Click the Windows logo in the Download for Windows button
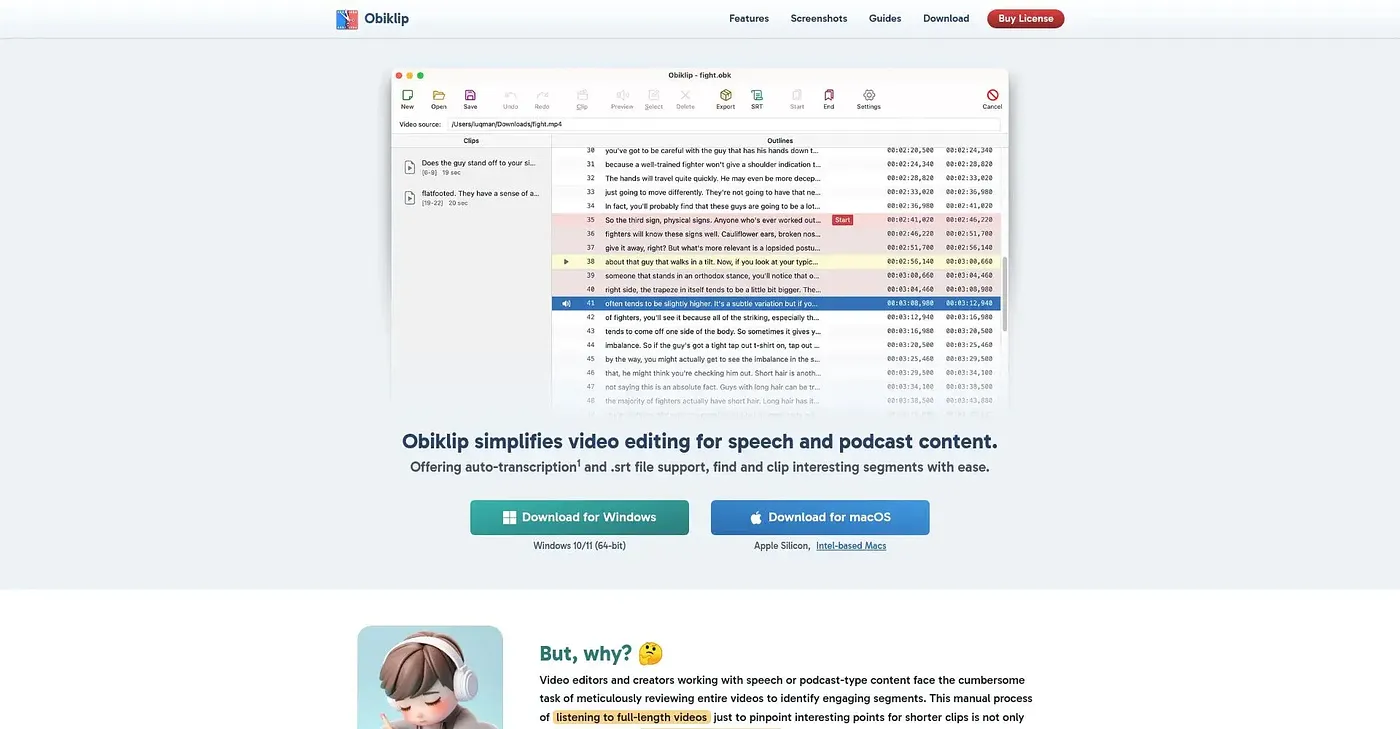1400x729 pixels. tap(509, 517)
